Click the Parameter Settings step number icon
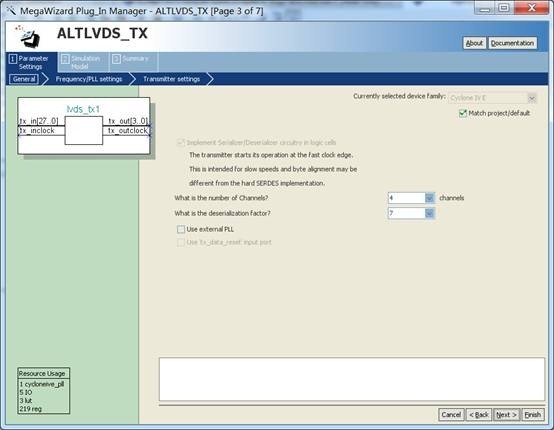 [x=13, y=59]
